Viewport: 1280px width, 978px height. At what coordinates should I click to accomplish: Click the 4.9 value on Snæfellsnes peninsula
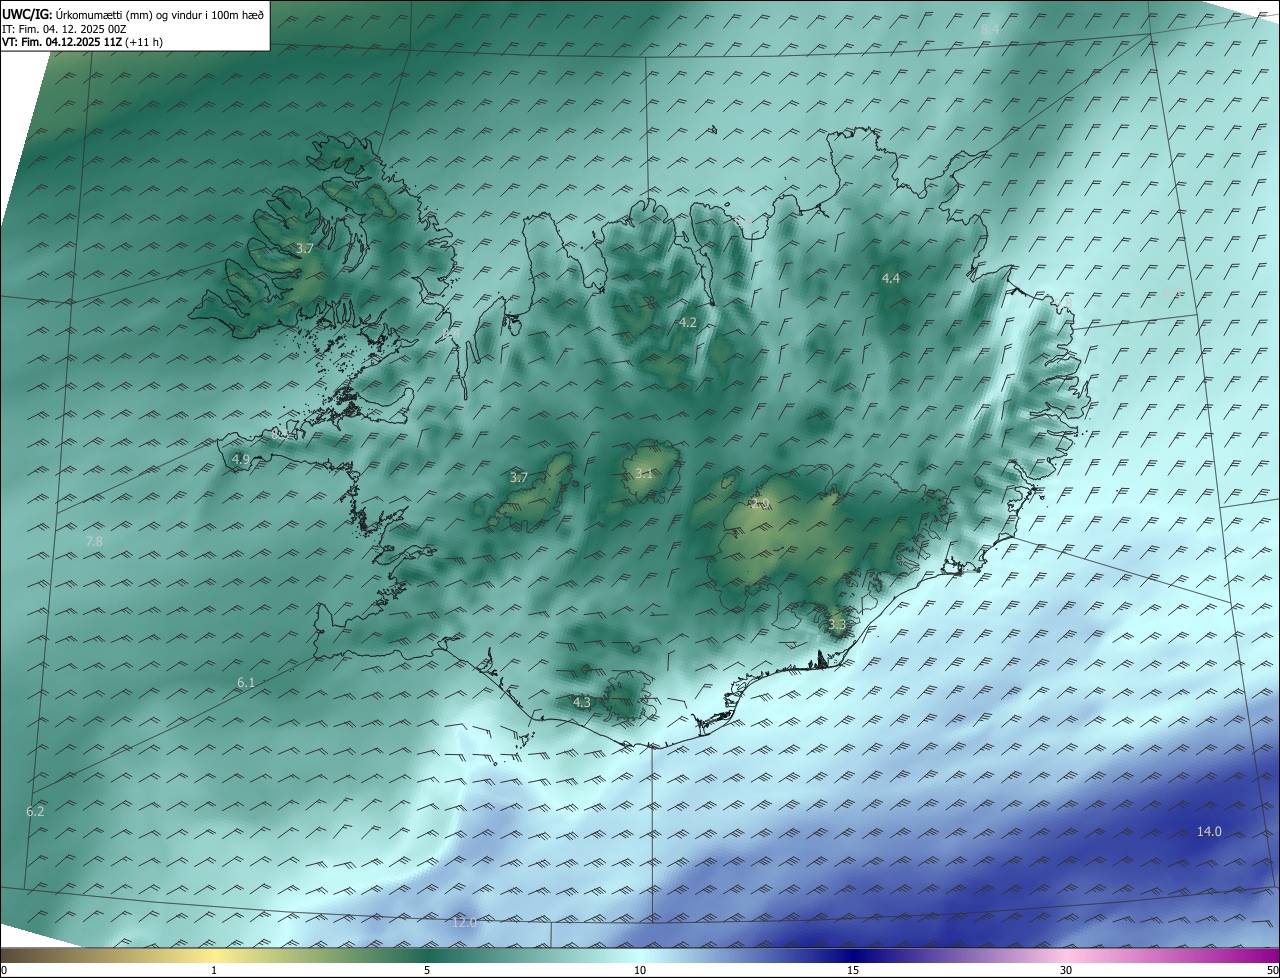[241, 459]
